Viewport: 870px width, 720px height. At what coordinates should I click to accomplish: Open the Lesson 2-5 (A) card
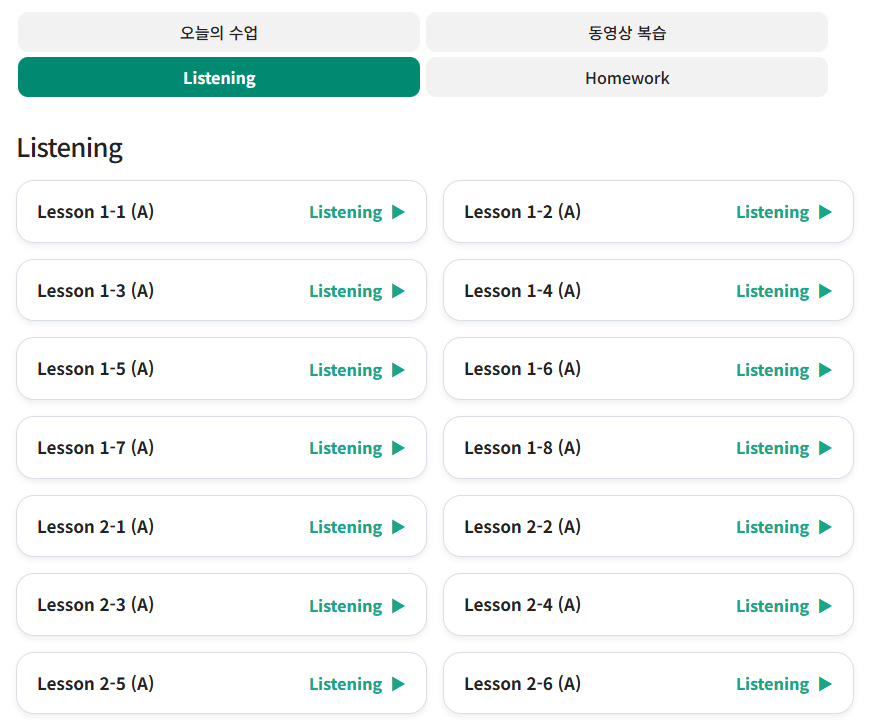(221, 683)
